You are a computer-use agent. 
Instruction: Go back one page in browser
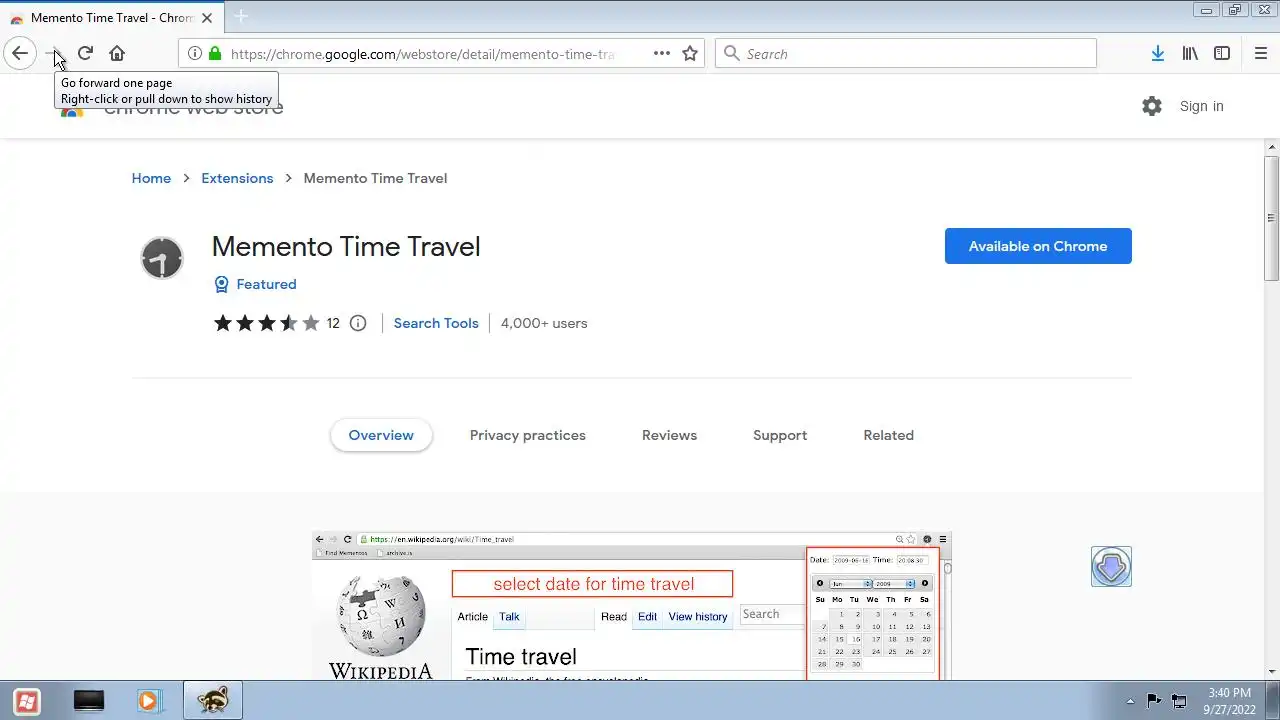point(20,54)
